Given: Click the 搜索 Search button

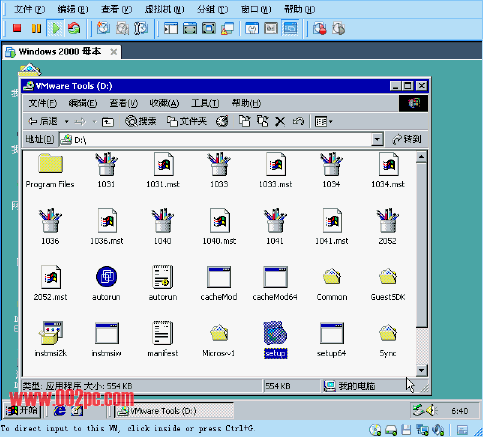Looking at the screenshot, I should click(x=141, y=121).
